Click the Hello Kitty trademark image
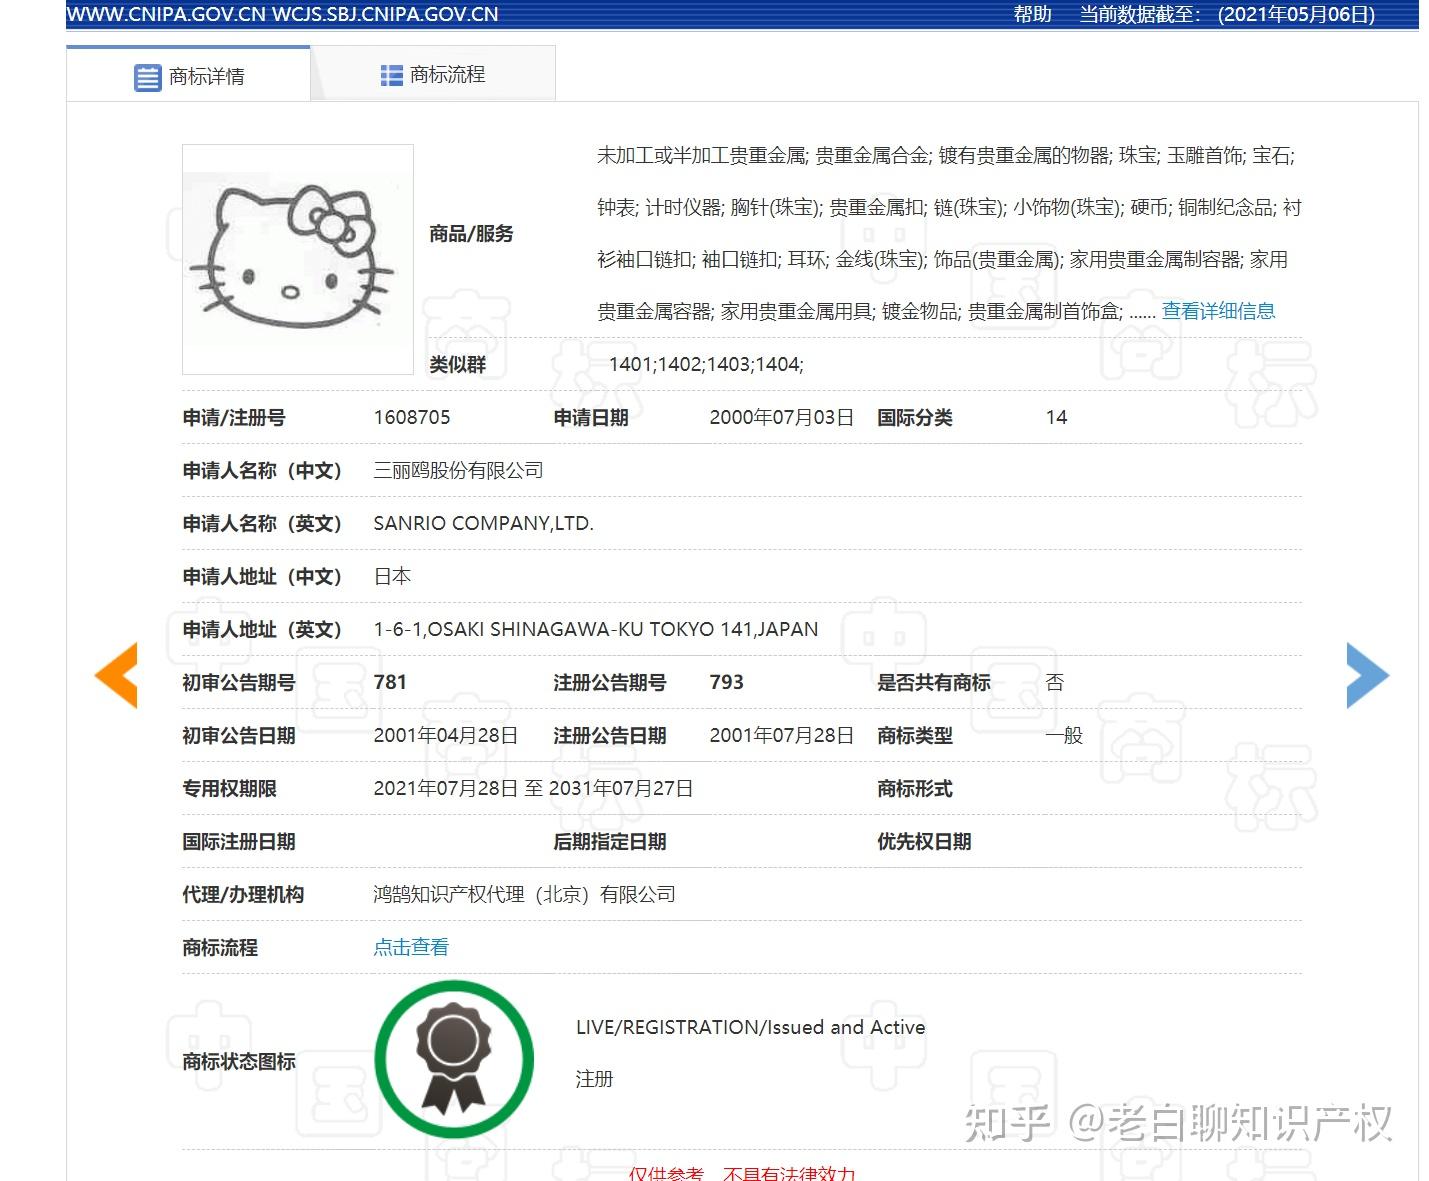The image size is (1429, 1181). pos(298,259)
